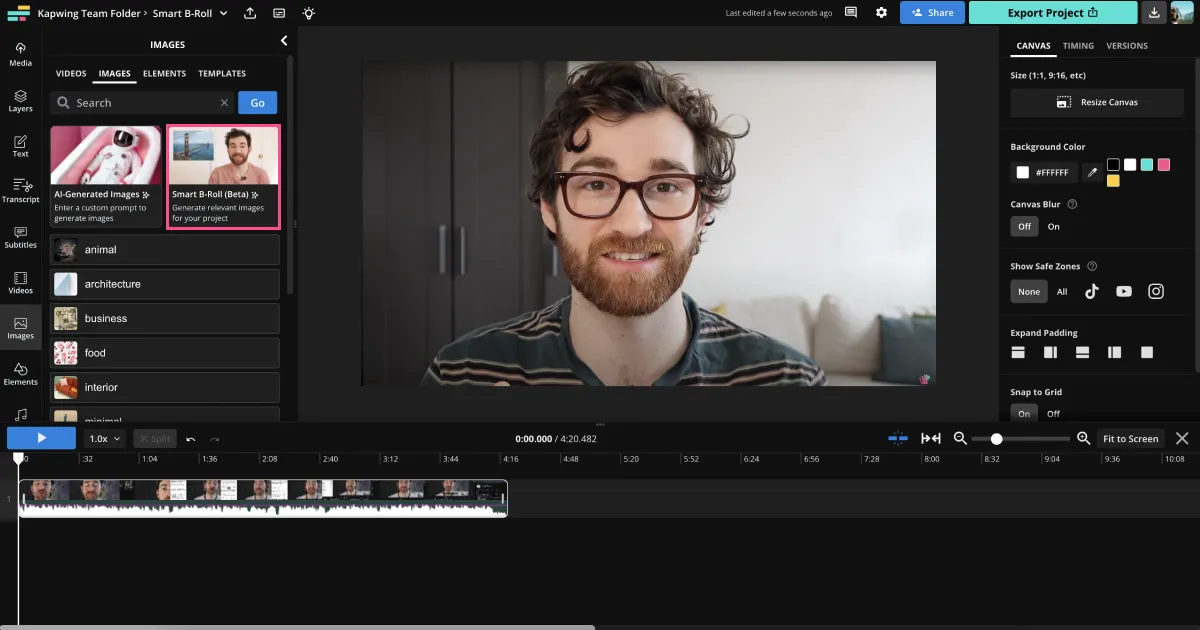Click the TikTok safe zone icon
The height and width of the screenshot is (630, 1200).
[x=1092, y=291]
